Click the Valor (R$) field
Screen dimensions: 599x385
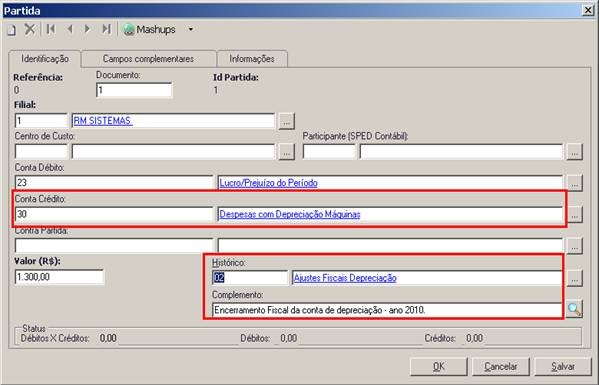point(59,277)
